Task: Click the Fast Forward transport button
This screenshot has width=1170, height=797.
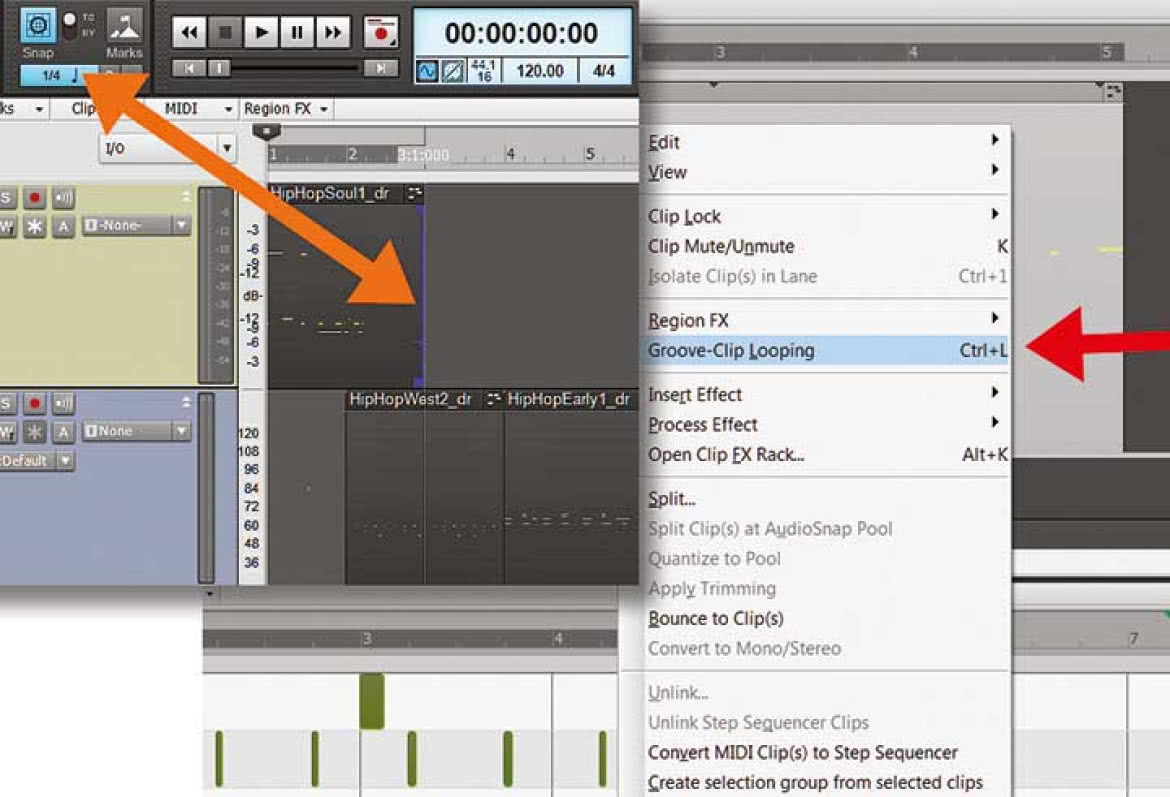Action: click(x=333, y=32)
